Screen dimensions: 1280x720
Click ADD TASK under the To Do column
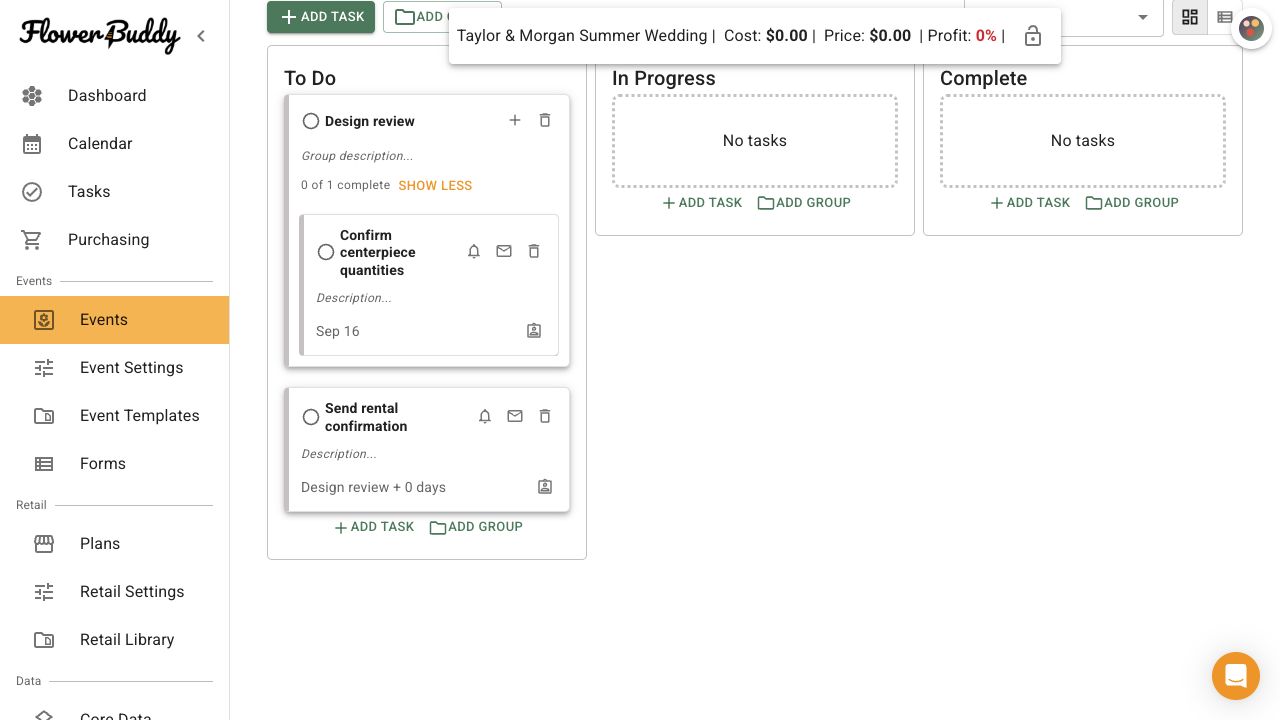click(x=374, y=527)
